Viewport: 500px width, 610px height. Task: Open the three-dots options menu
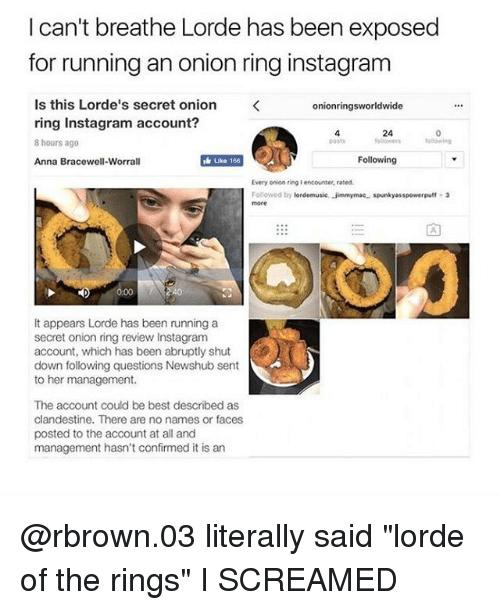pyautogui.click(x=458, y=105)
